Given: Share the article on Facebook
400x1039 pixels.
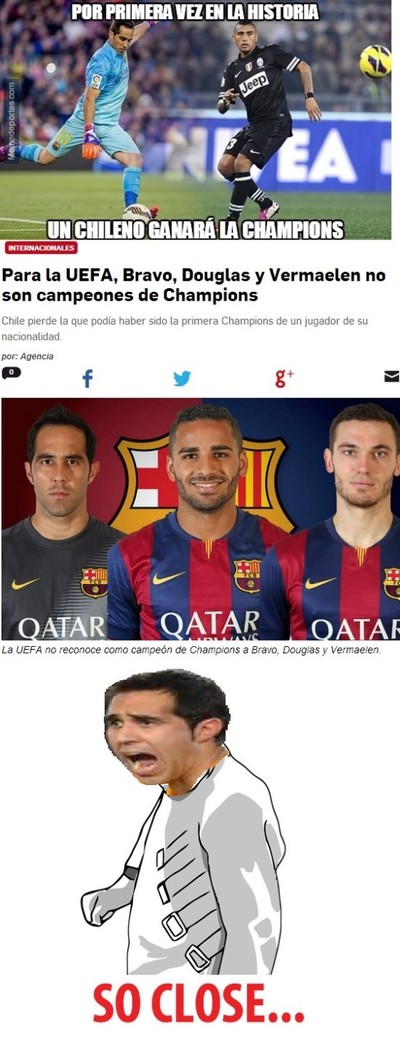Looking at the screenshot, I should coord(87,378).
